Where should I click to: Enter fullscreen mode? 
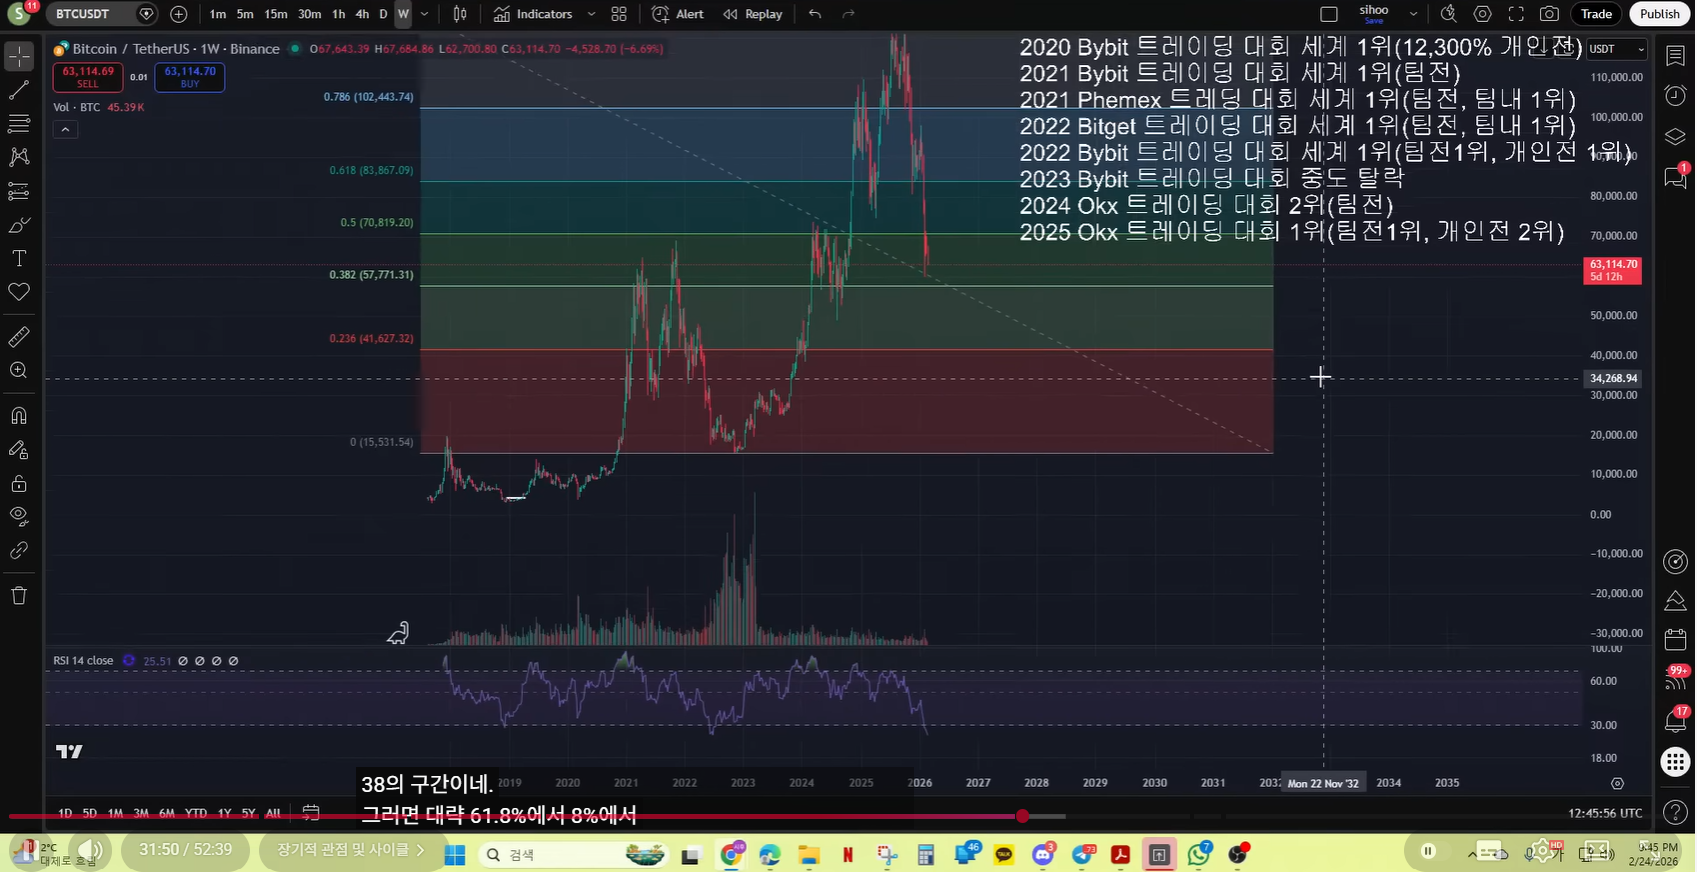tap(1516, 14)
